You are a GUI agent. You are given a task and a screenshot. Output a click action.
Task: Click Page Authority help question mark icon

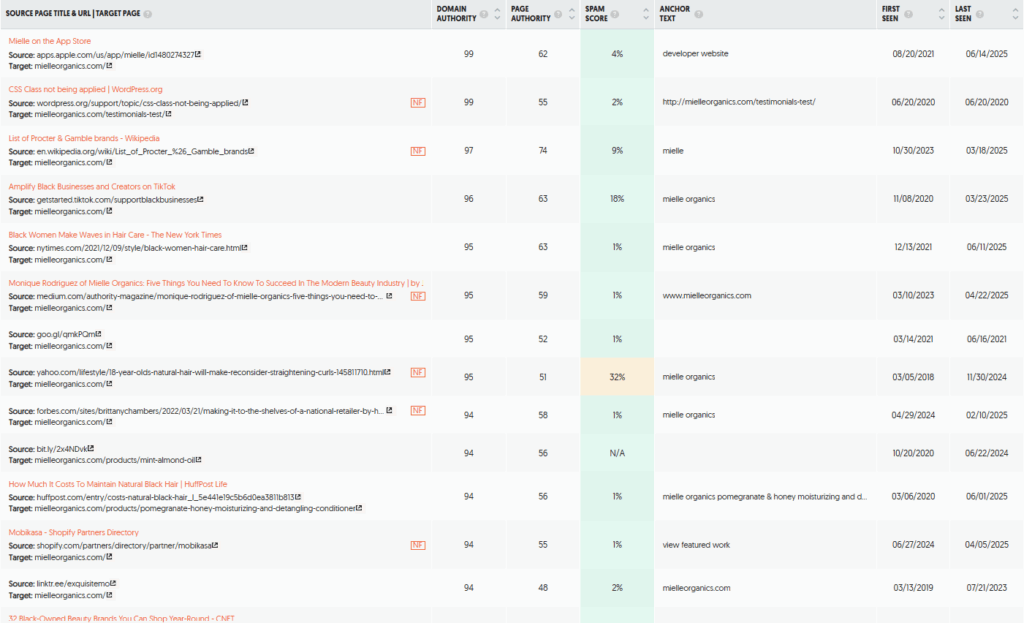558,14
